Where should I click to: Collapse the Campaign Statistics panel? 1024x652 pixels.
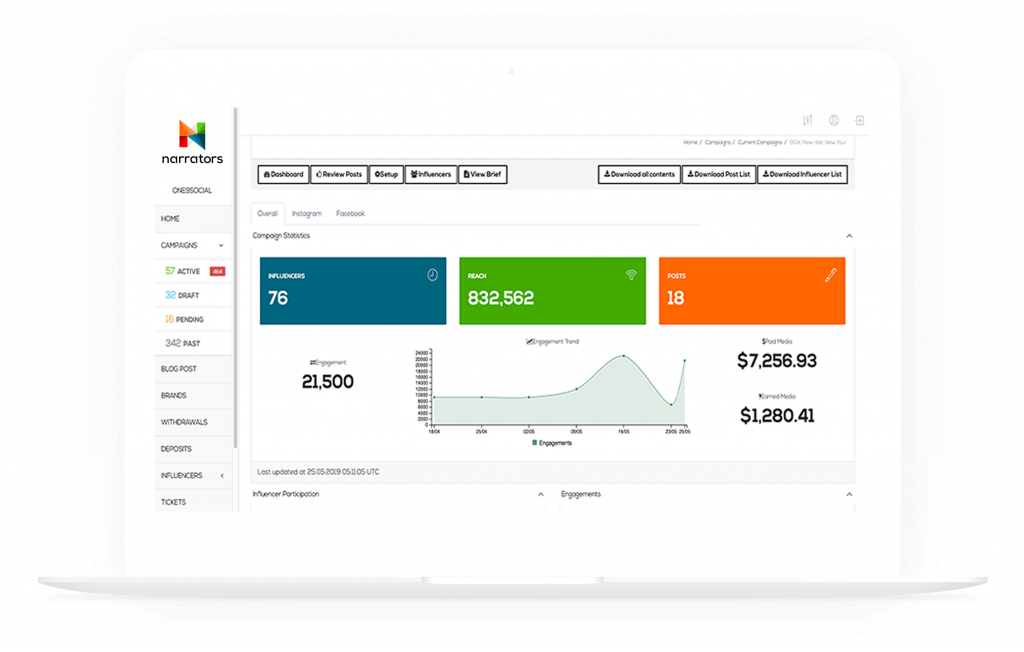click(x=849, y=236)
